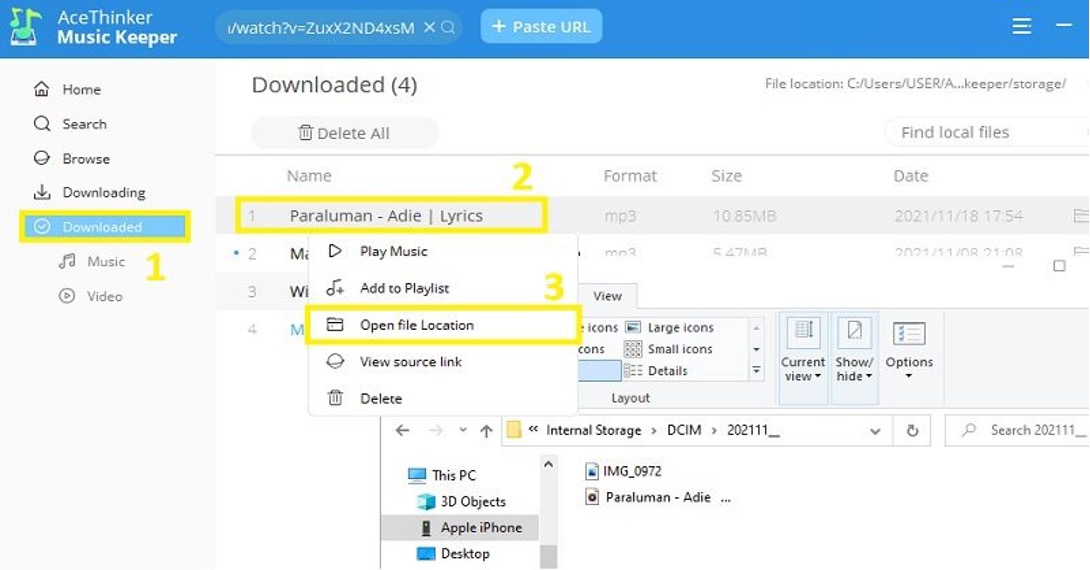Sort by the Date column header
Screen dimensions: 1090x570
point(911,176)
